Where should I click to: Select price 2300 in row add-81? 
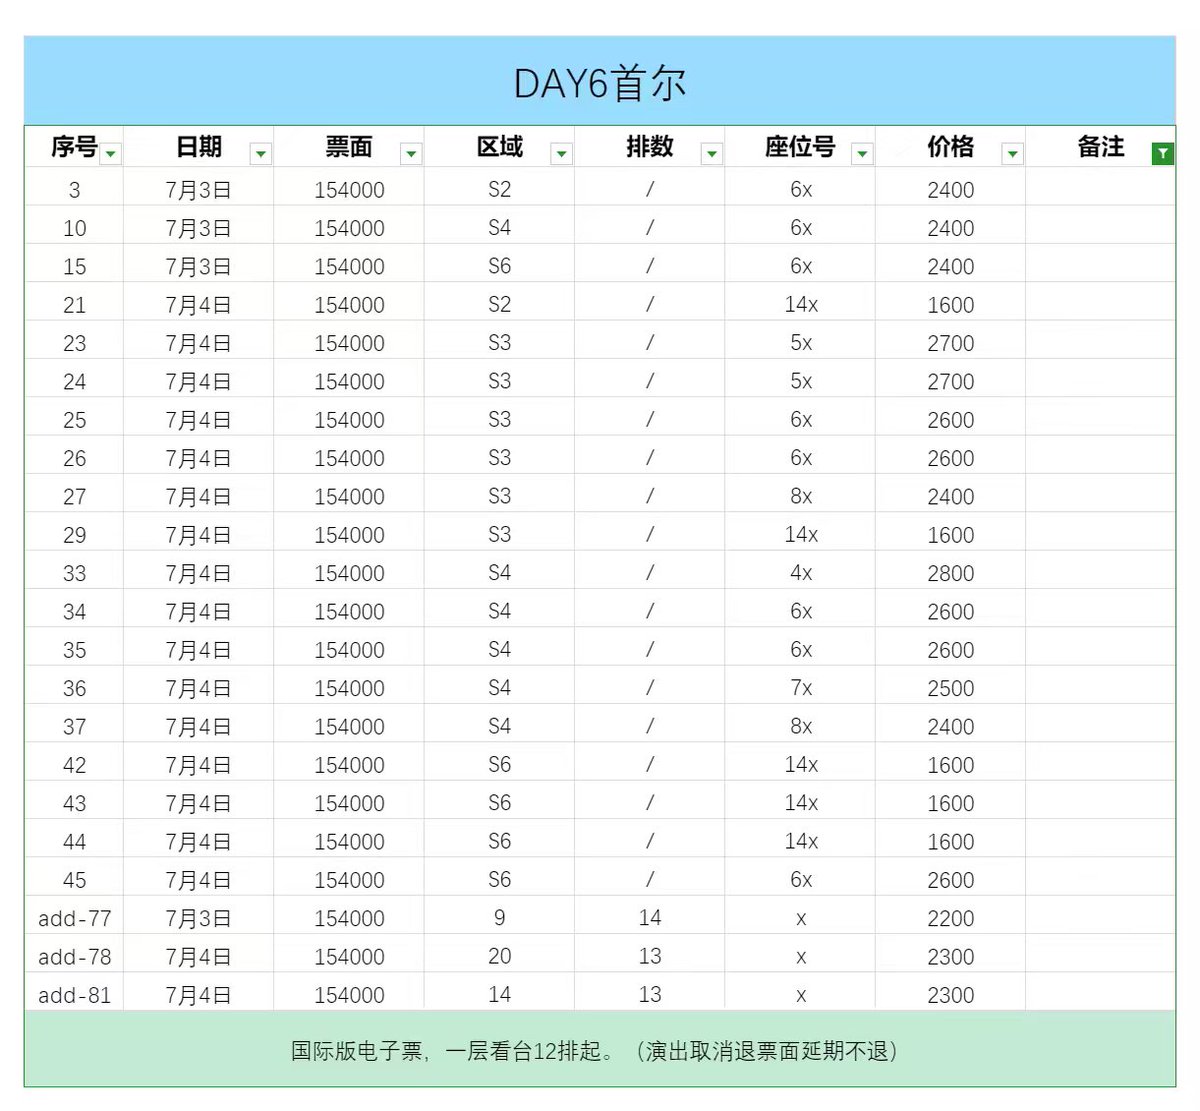pyautogui.click(x=950, y=995)
